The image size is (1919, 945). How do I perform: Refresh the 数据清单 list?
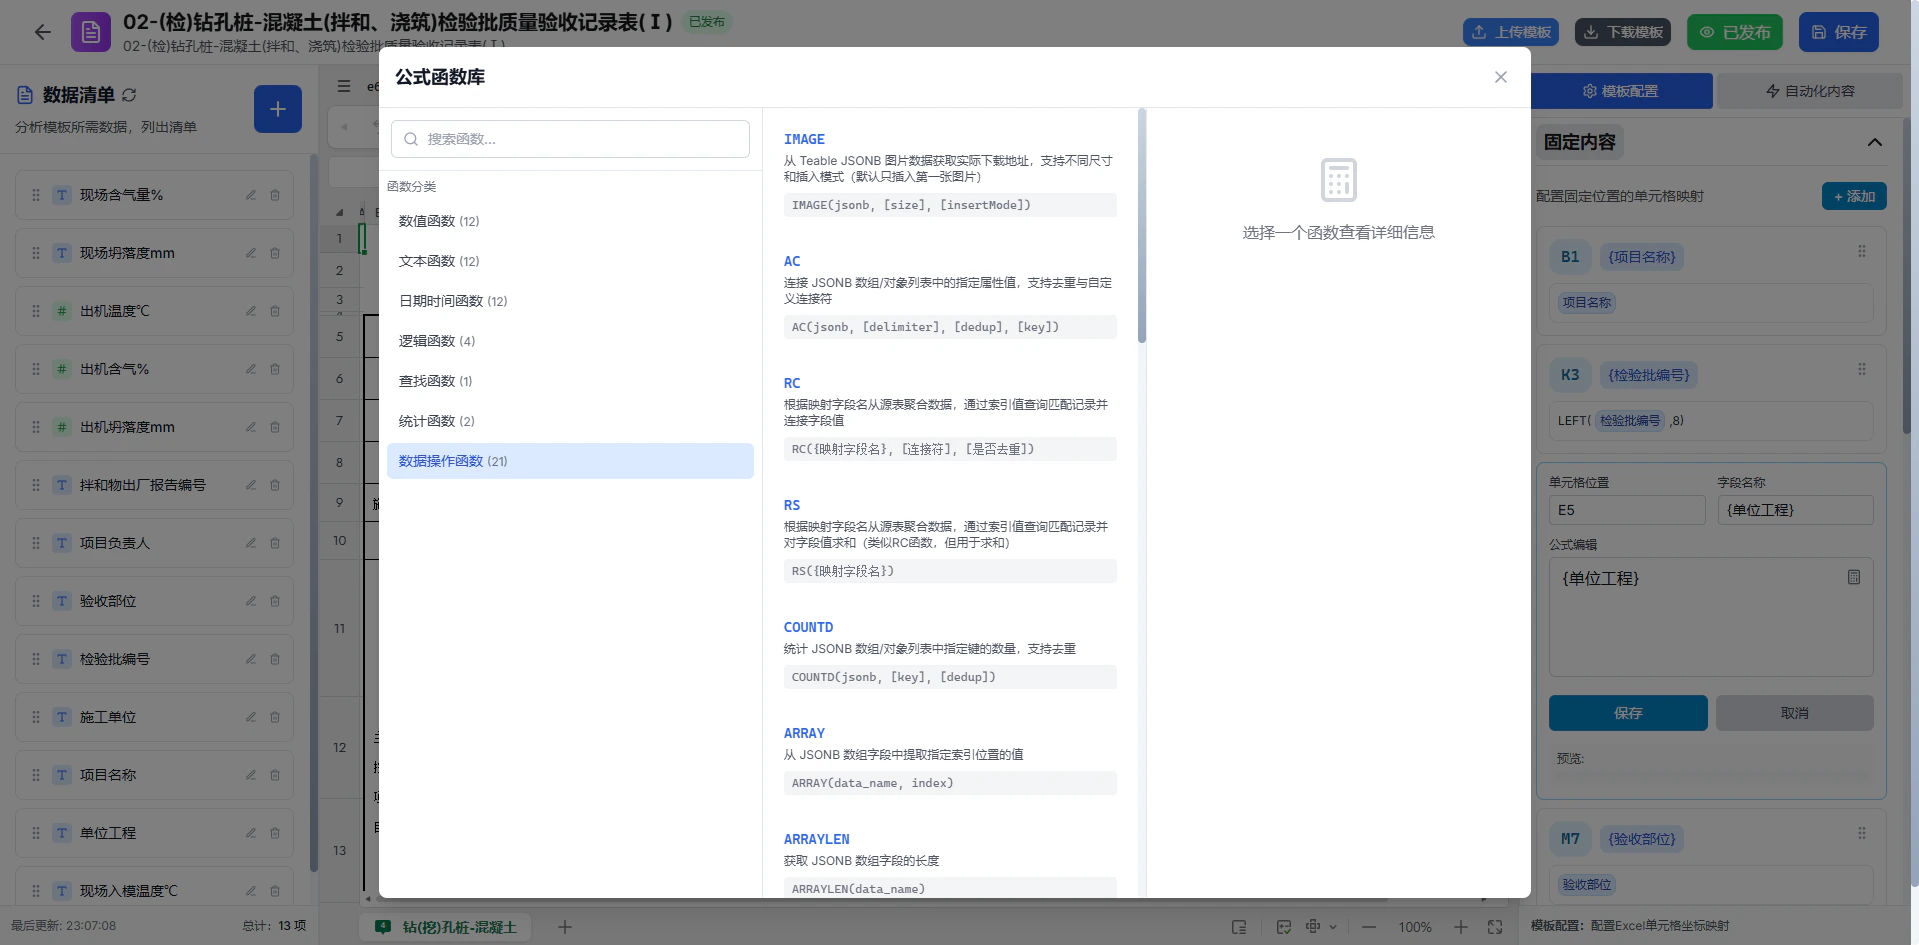click(129, 95)
